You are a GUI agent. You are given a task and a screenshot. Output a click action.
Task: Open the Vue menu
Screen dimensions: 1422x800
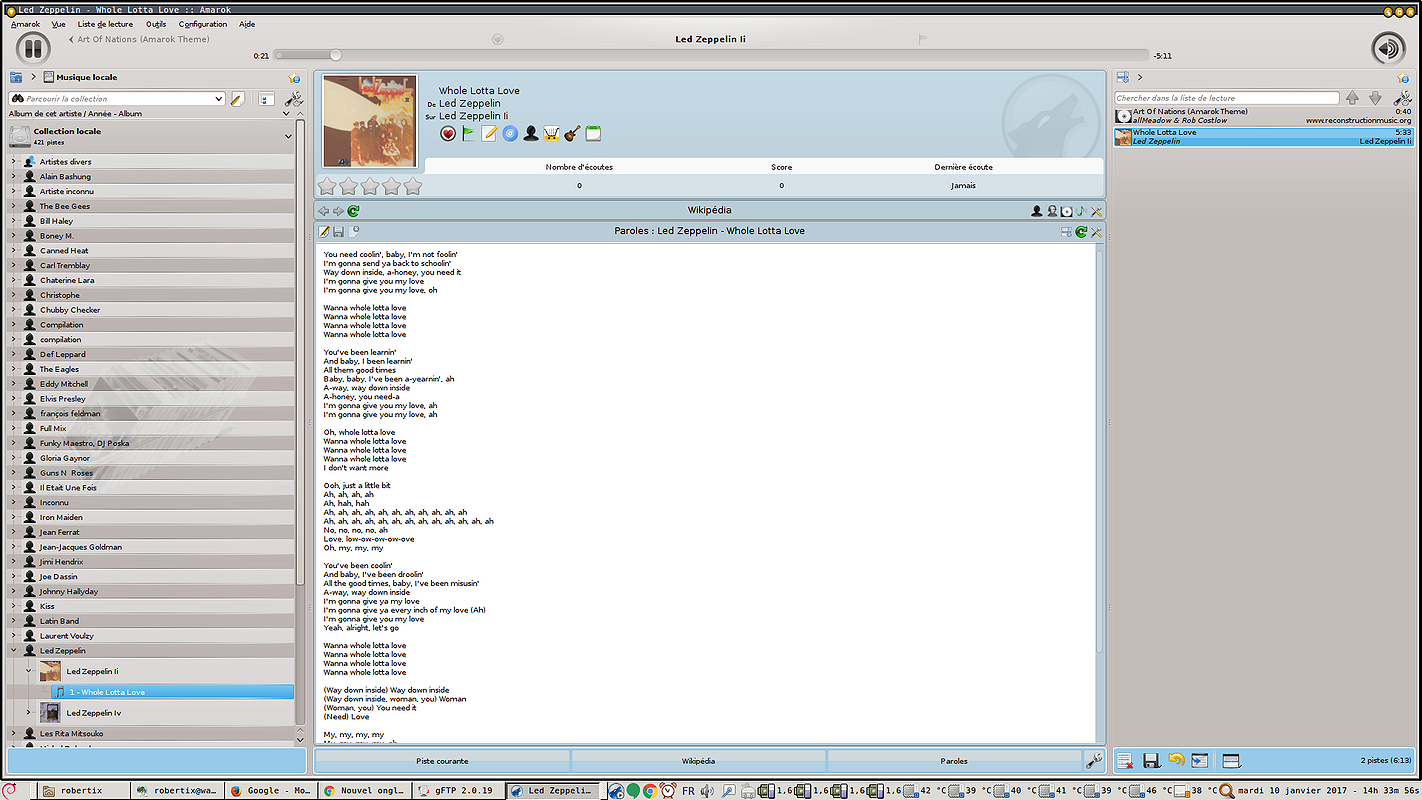click(59, 24)
